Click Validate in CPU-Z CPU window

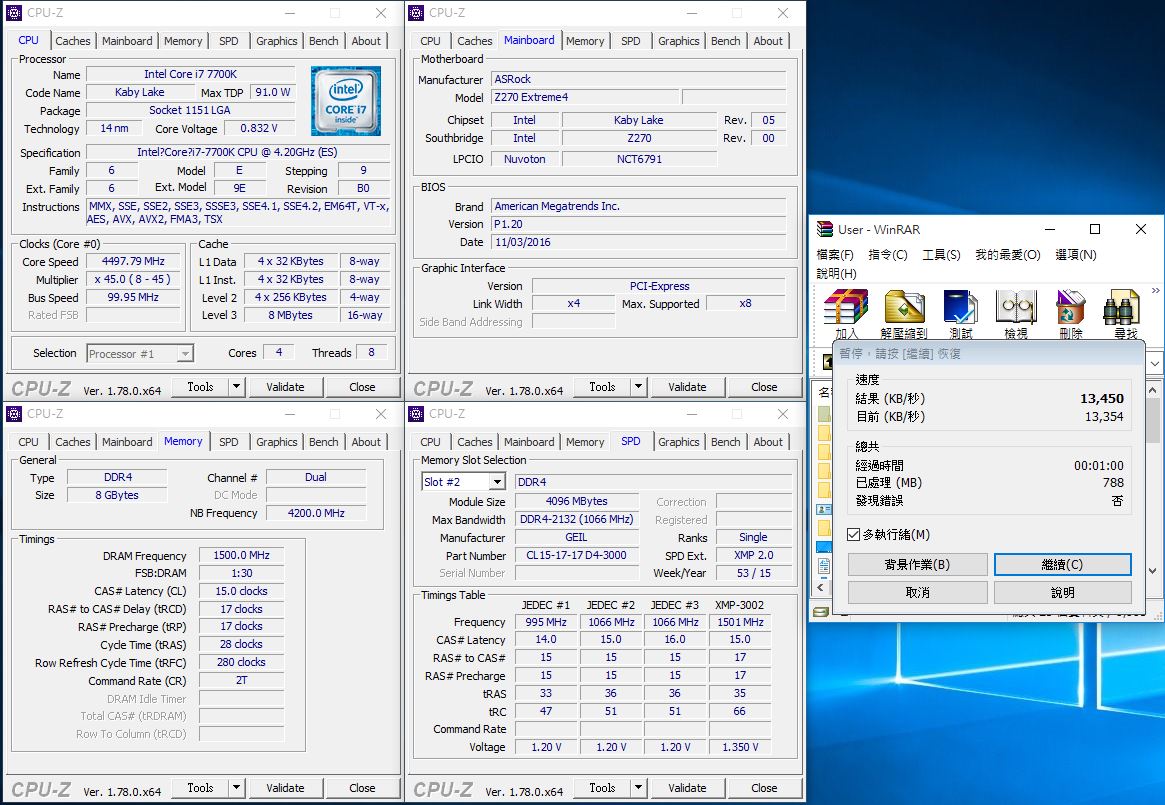pos(285,387)
